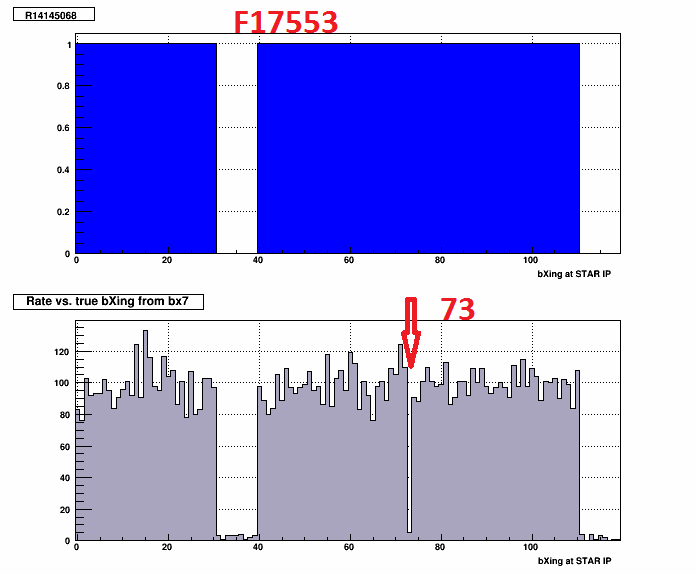Click the tallest bar near bXing 15

146,435
